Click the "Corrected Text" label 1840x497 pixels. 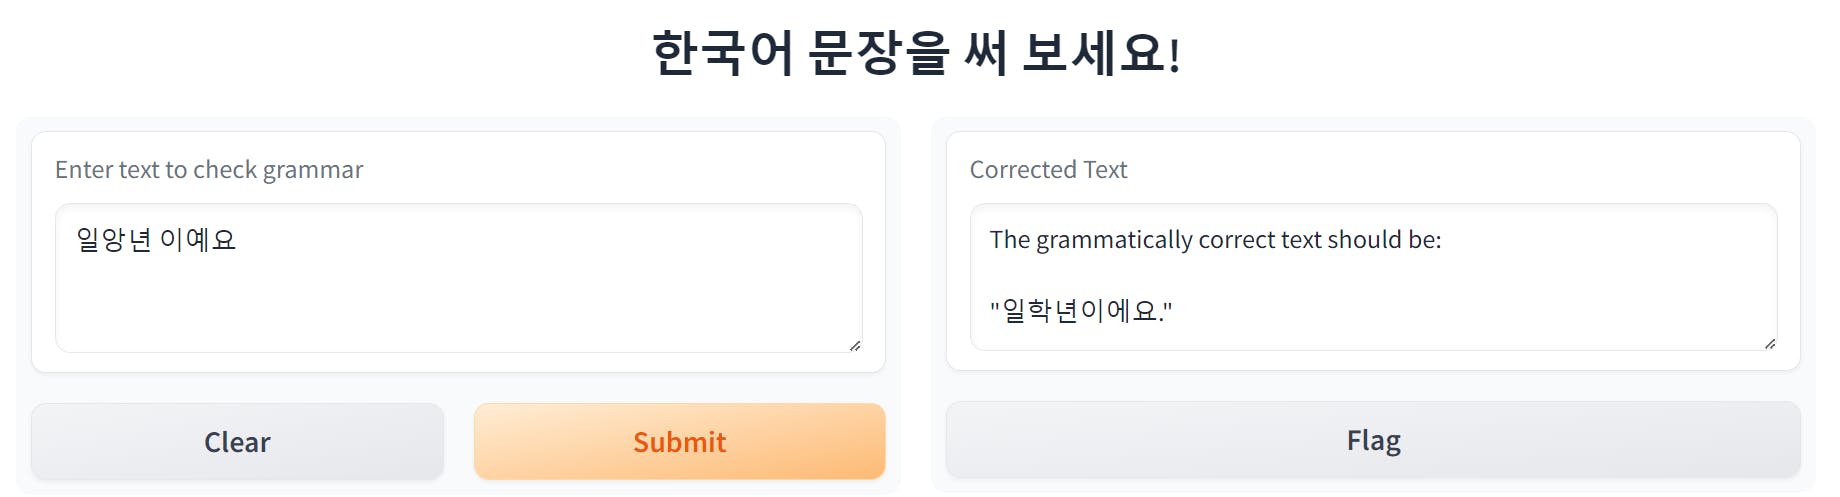1048,170
